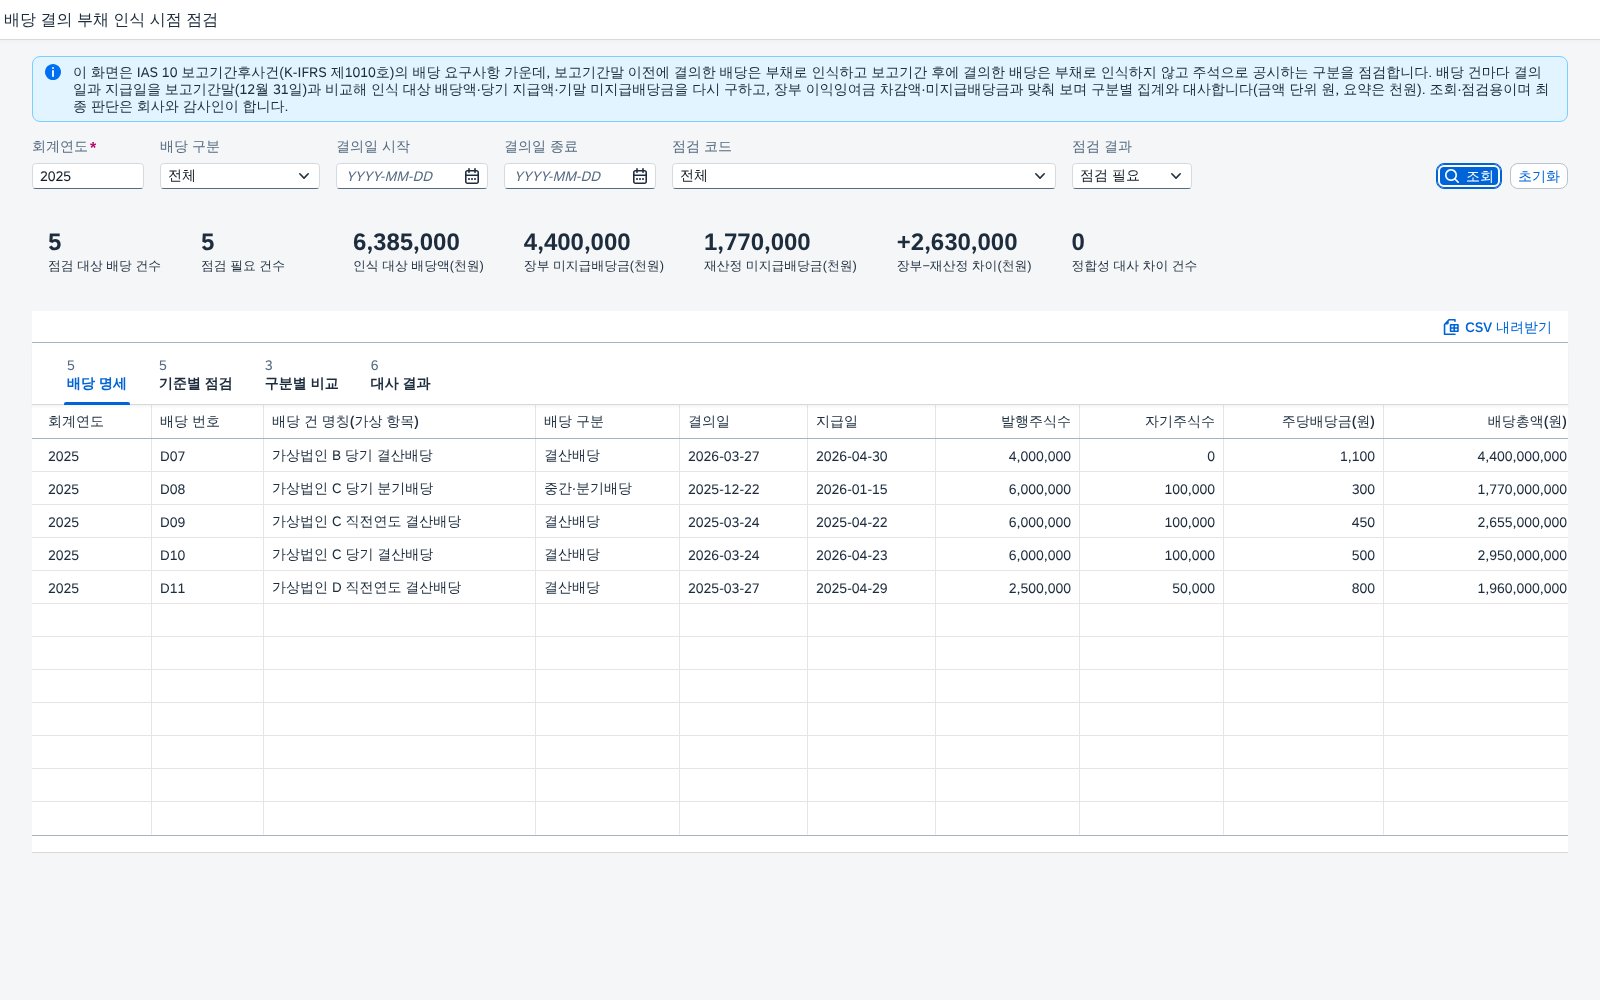Click the +2,630,000 장부−재산정 차이 figure
This screenshot has height=1000, width=1600.
tap(957, 242)
